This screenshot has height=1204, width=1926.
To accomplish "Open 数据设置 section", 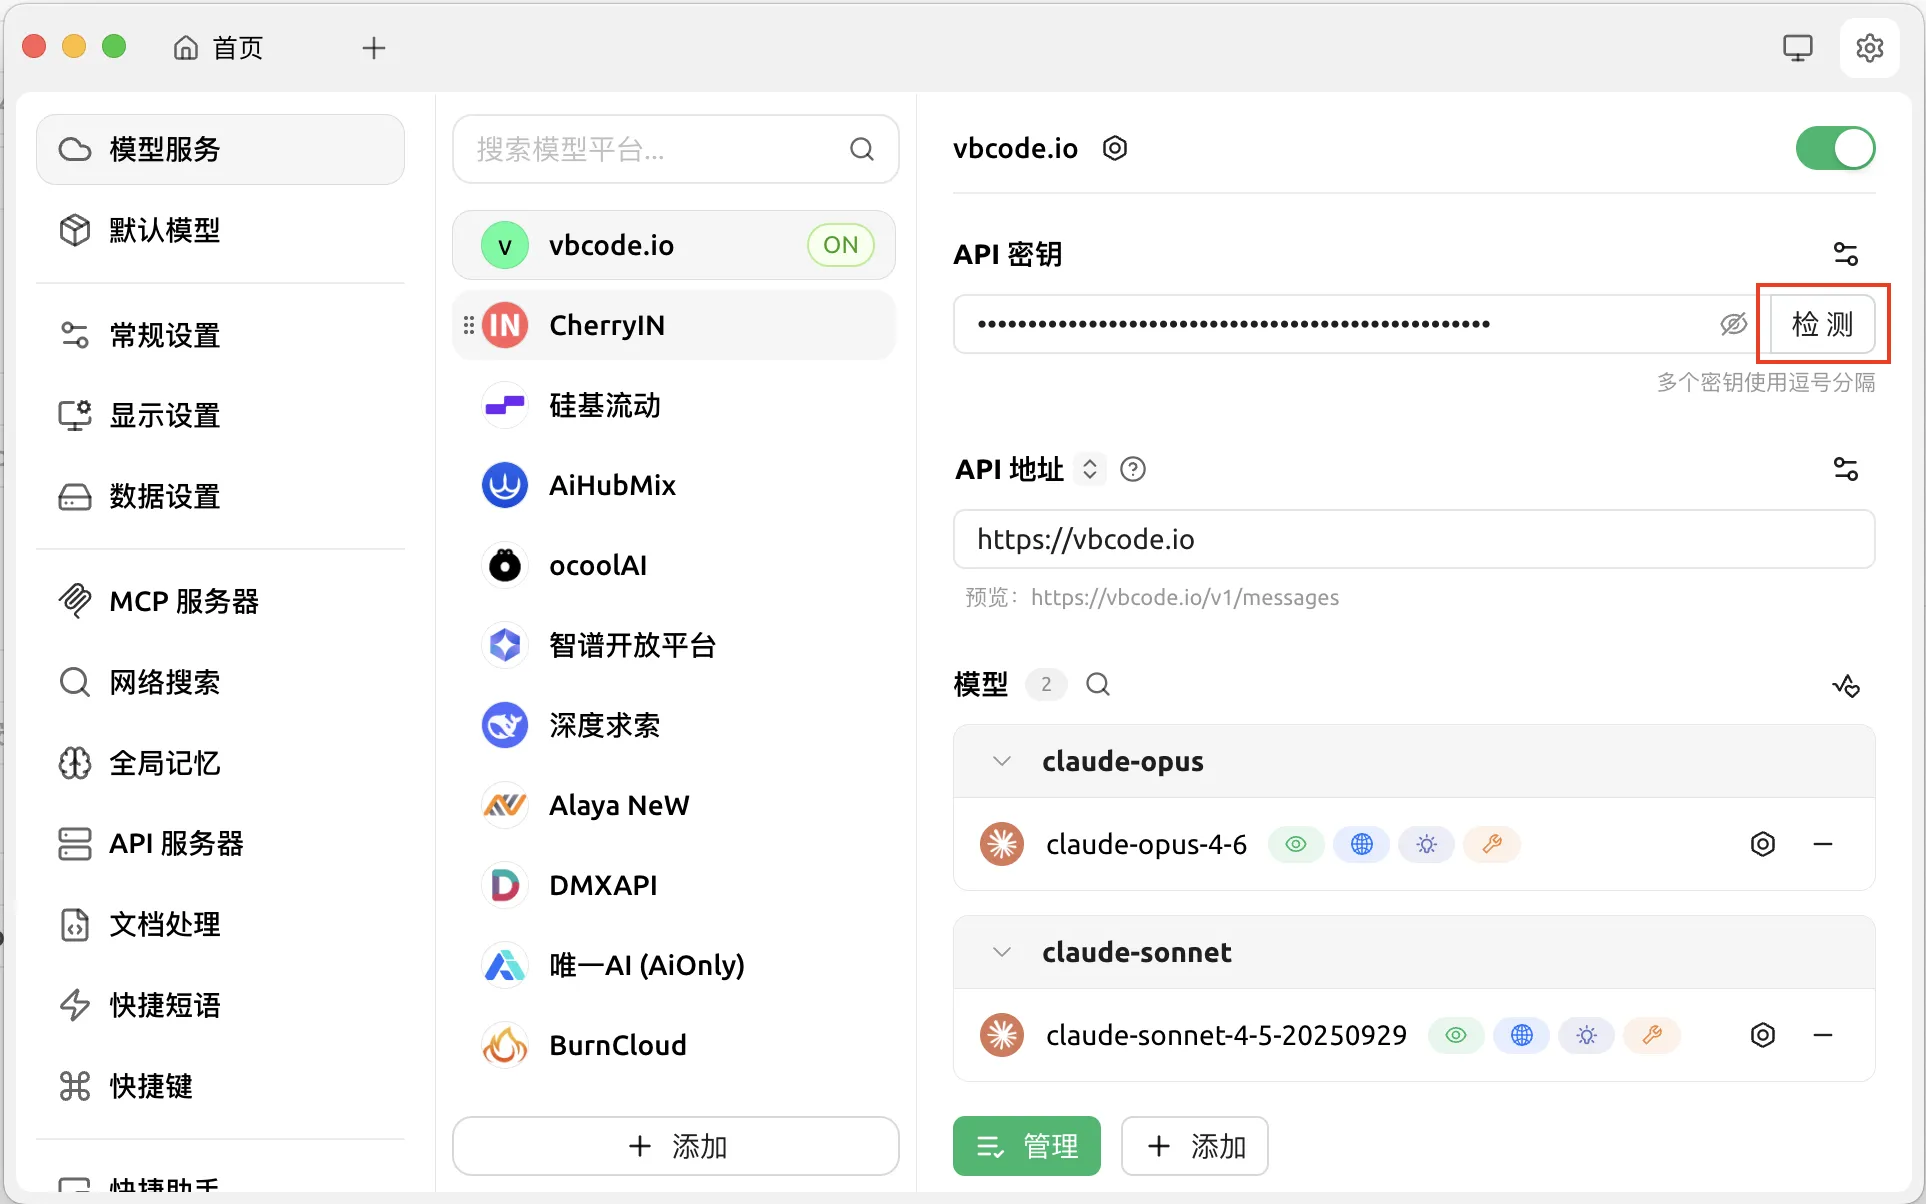I will pyautogui.click(x=220, y=496).
